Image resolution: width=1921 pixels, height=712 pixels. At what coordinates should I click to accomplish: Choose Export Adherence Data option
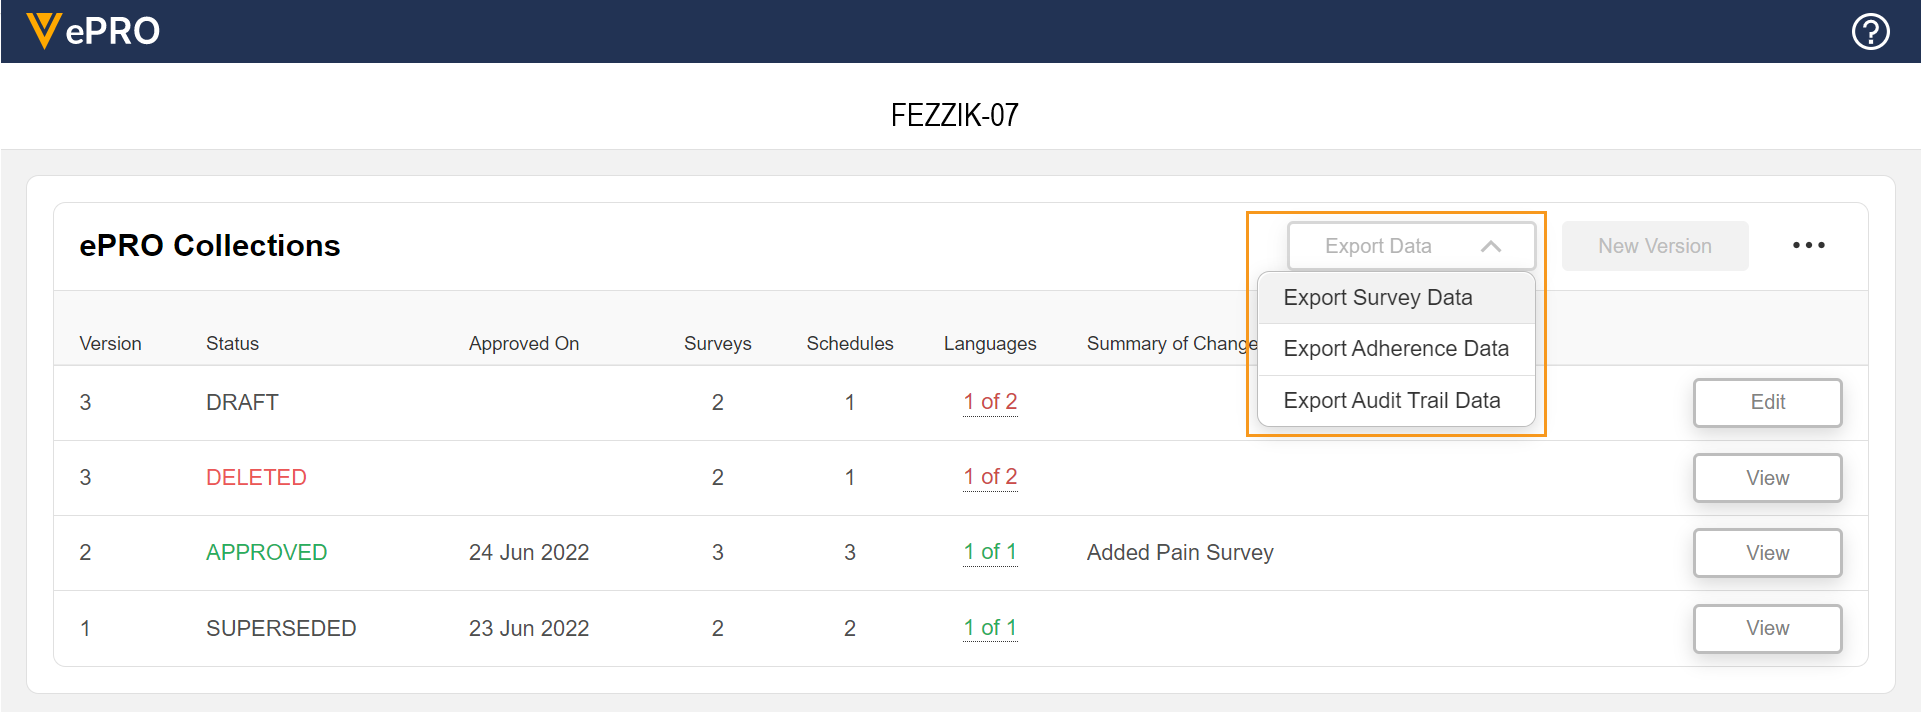1395,349
